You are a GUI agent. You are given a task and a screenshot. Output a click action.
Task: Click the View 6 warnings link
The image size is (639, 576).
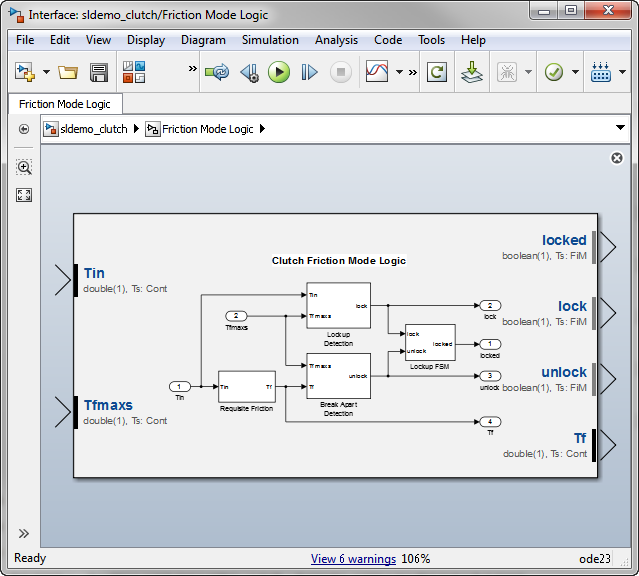[x=353, y=559]
